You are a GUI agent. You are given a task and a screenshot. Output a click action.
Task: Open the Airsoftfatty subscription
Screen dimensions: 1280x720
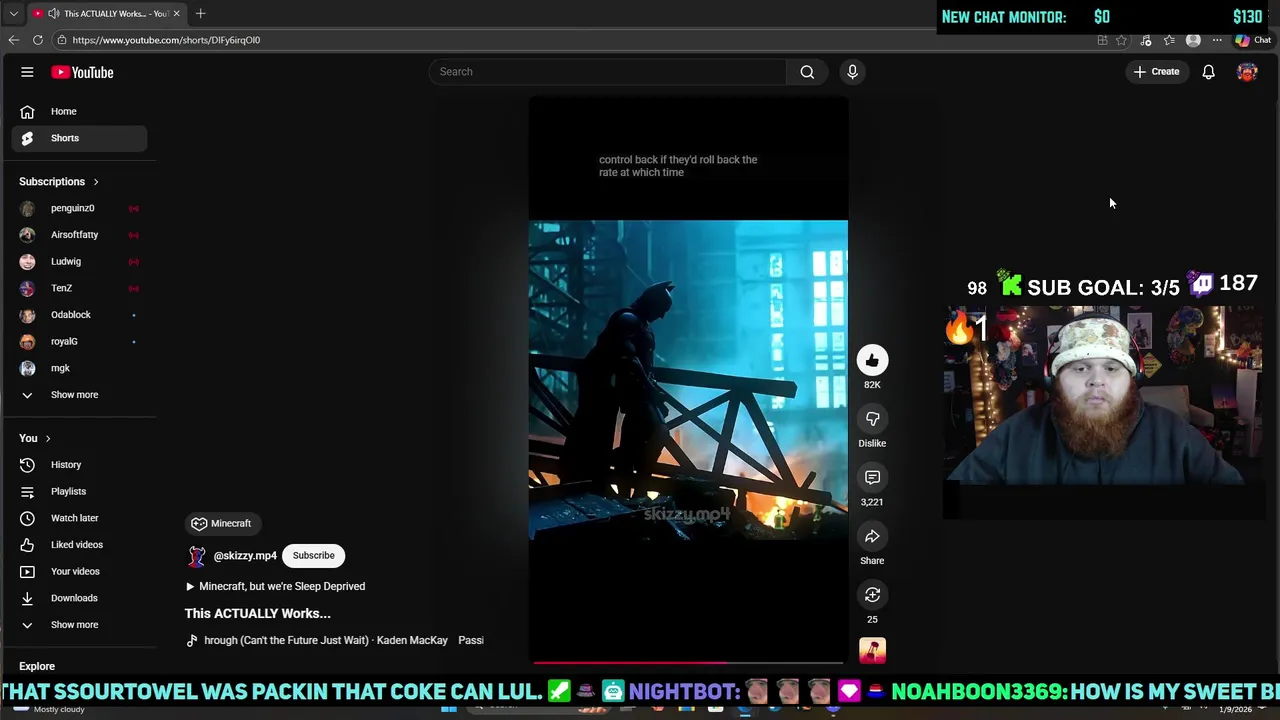[79, 235]
